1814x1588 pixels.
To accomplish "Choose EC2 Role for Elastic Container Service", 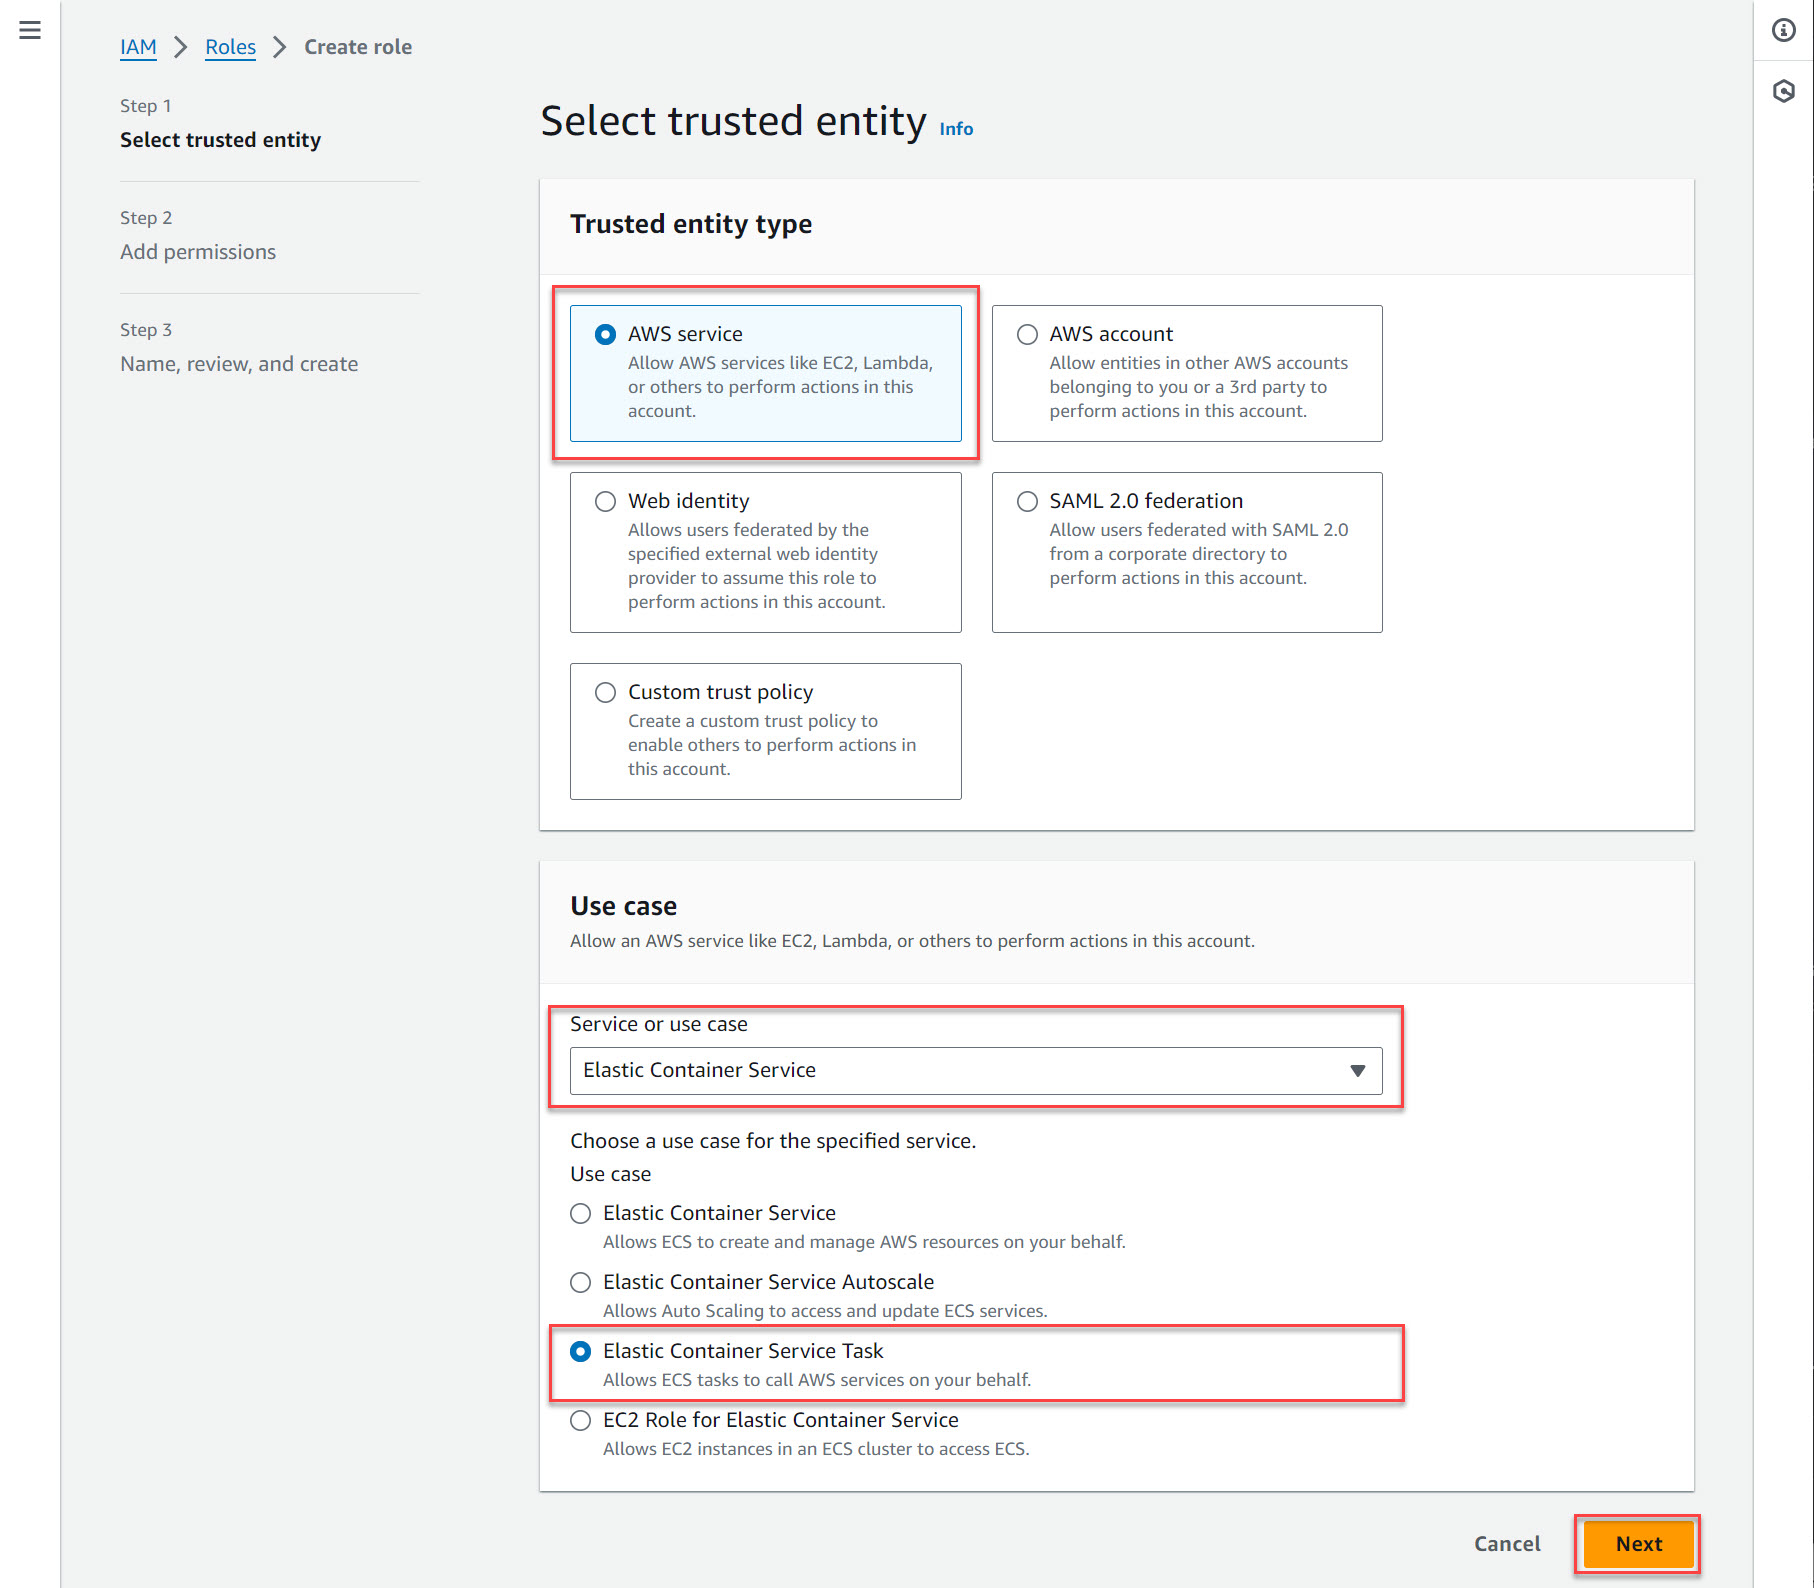I will click(x=580, y=1421).
